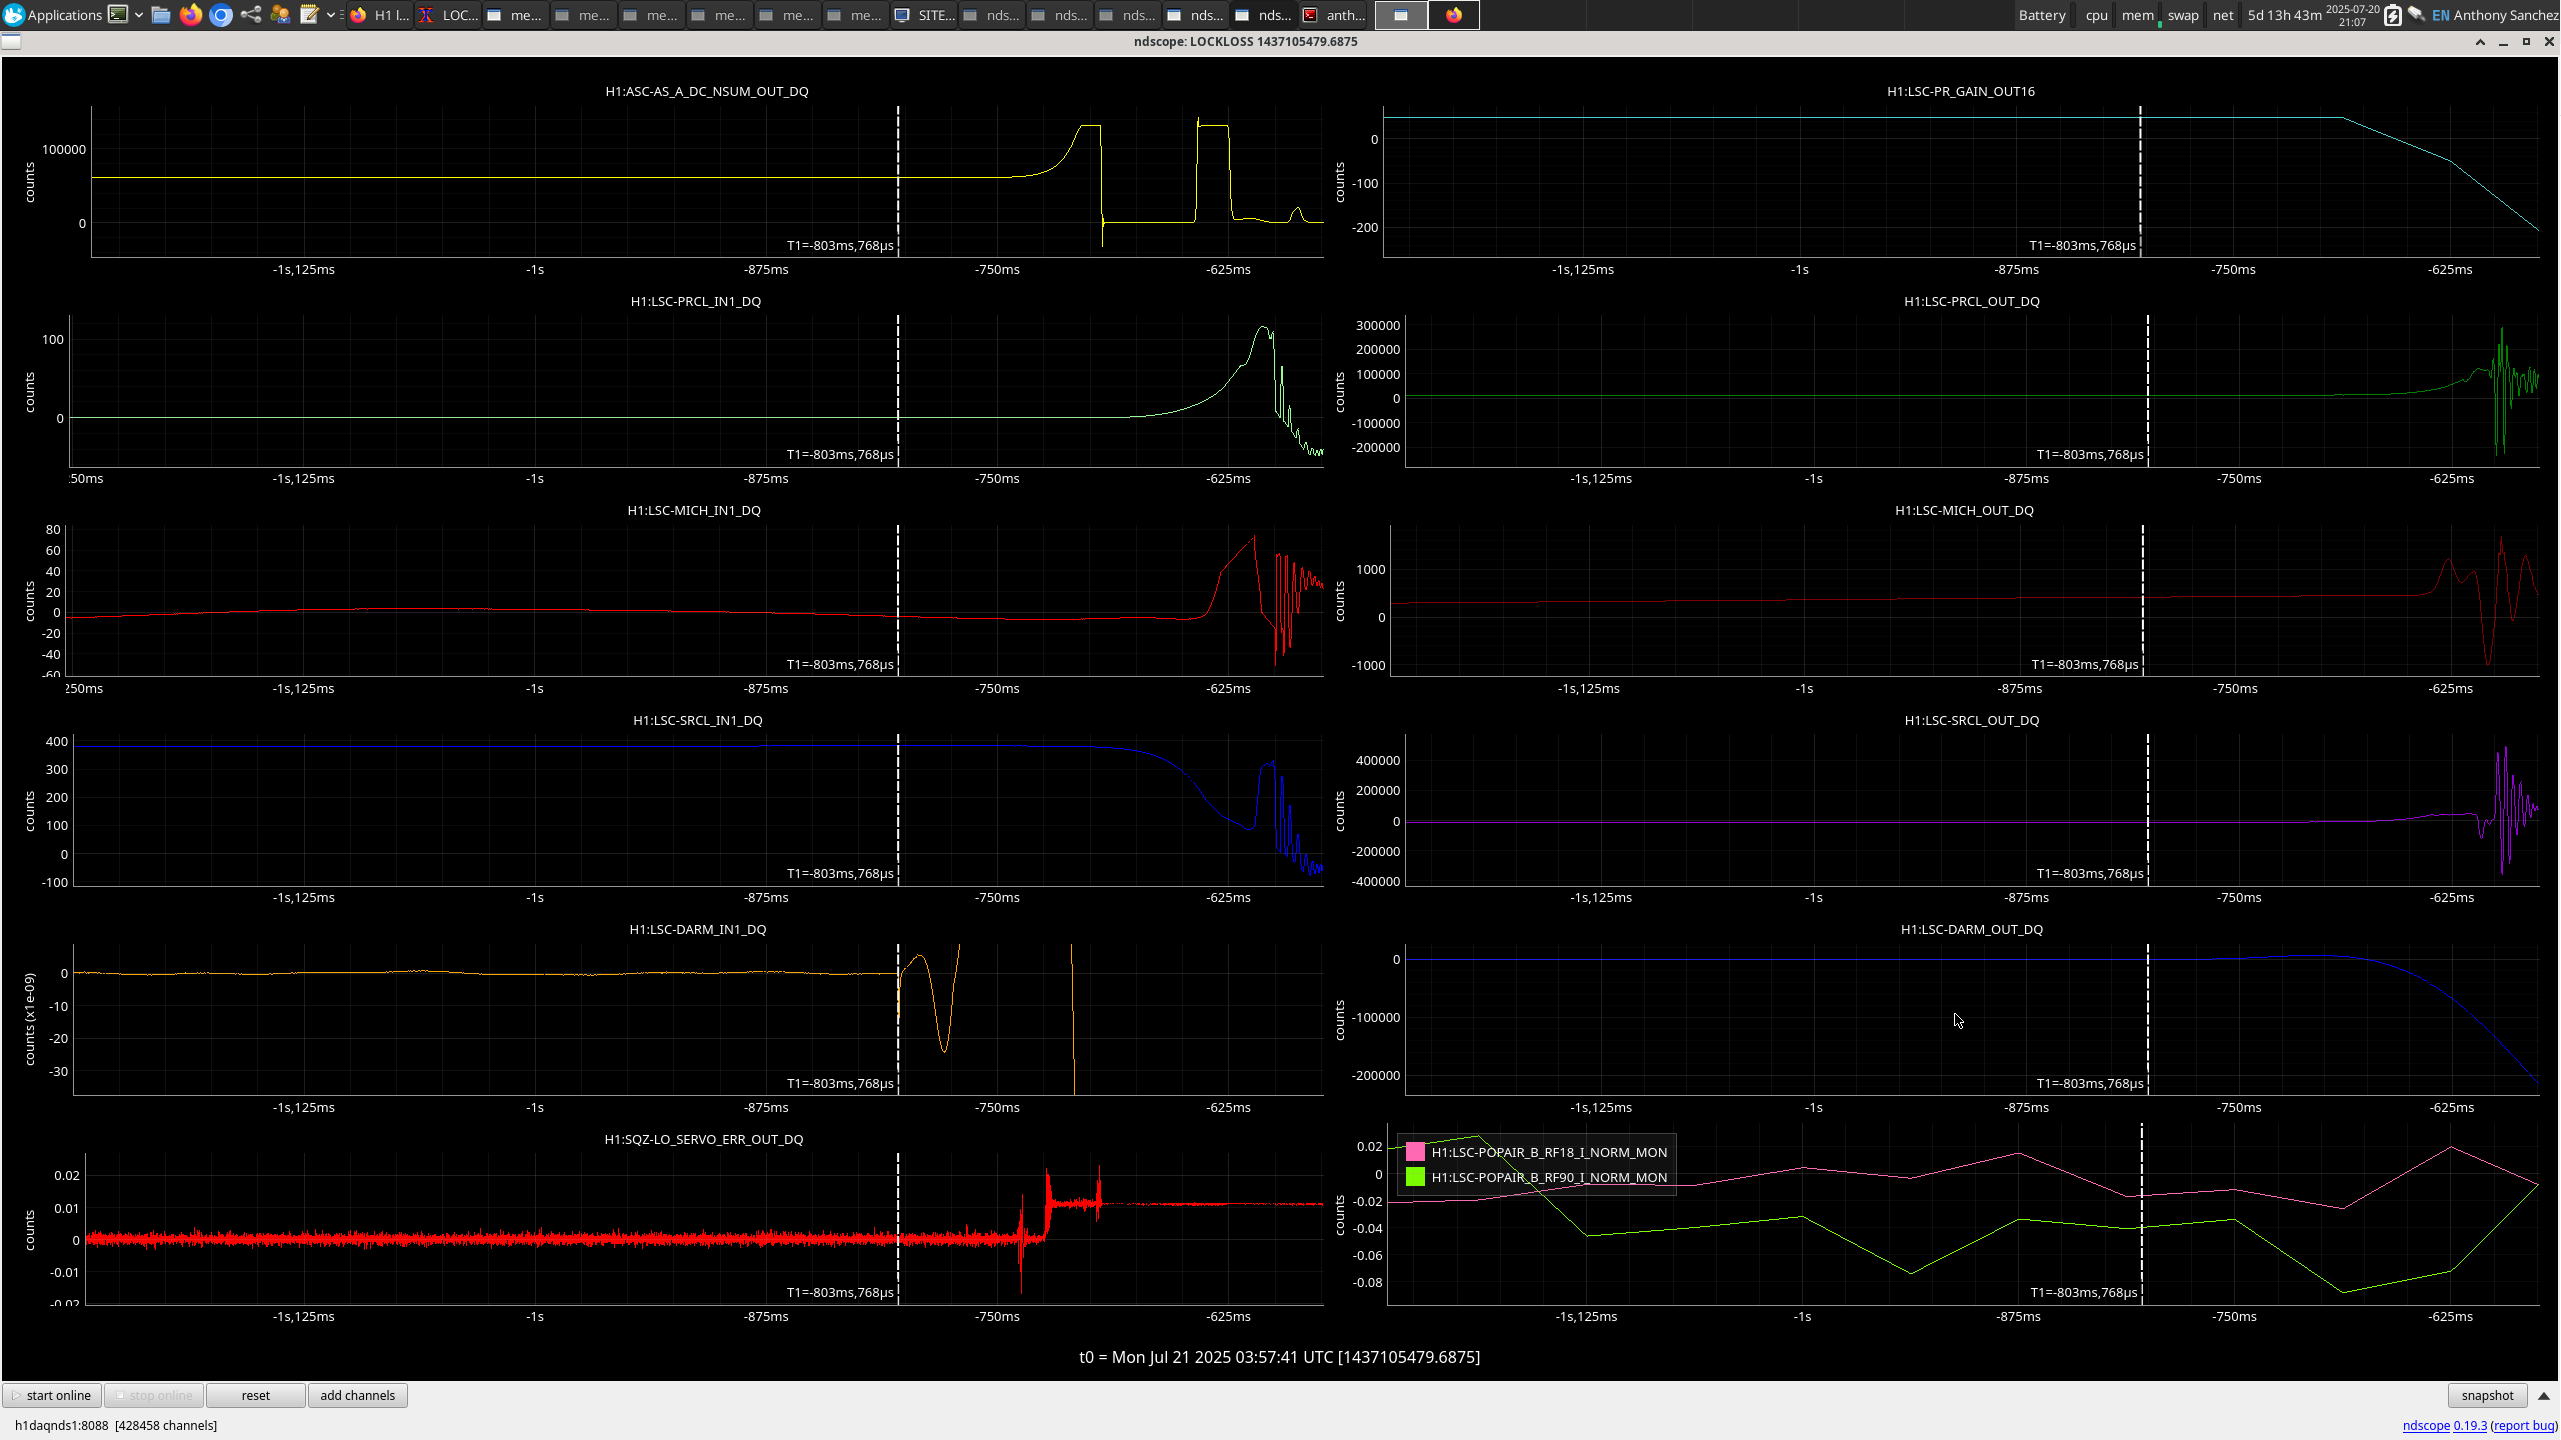Switch to the SITE... taskbar window
Screen dimensions: 2561x1440
(x=924, y=15)
